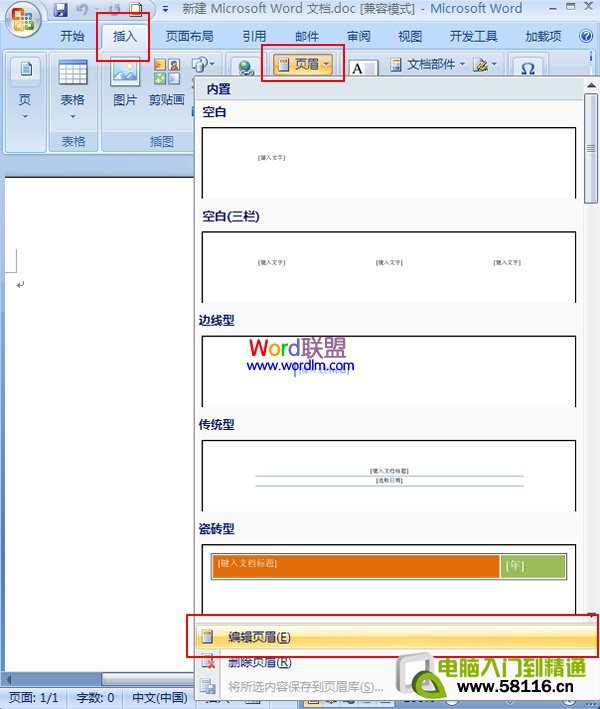Screen dimensions: 600x709
Task: Select the 空白(三栏) header template
Action: click(389, 264)
